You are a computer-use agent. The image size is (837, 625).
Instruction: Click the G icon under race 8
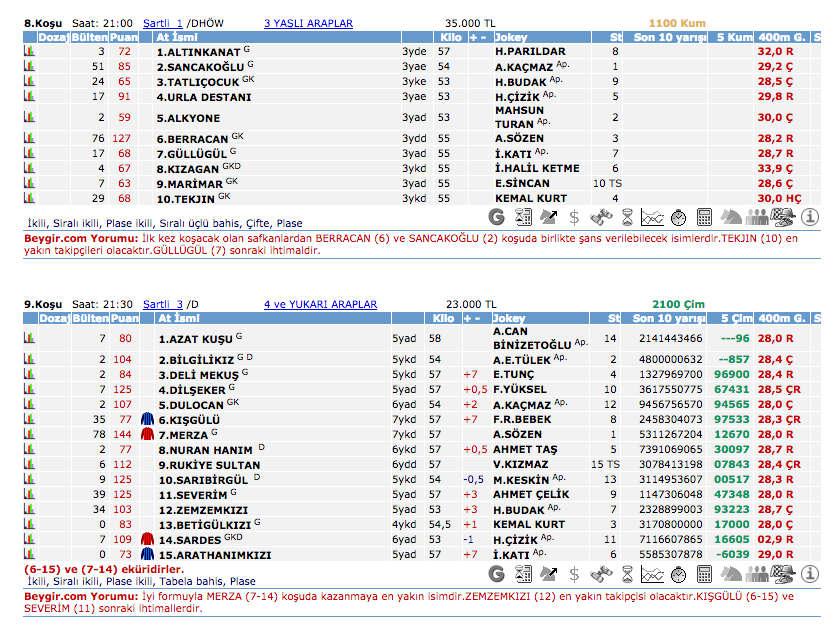pyautogui.click(x=497, y=216)
